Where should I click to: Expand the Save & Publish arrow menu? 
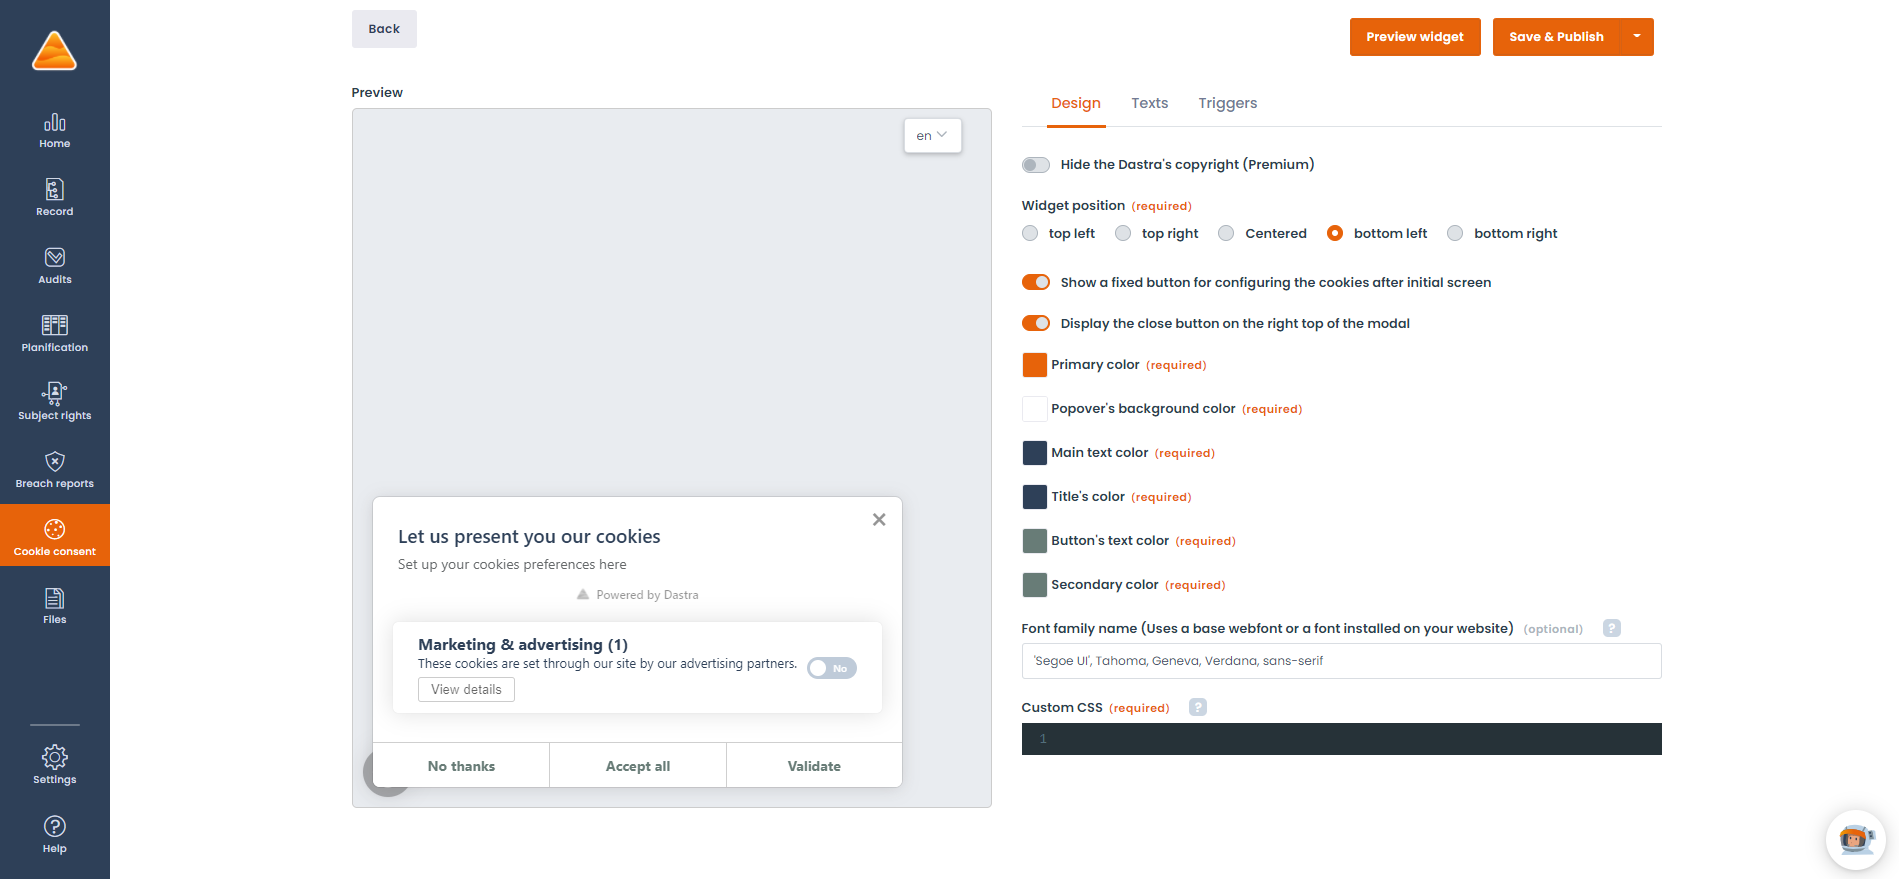pos(1637,37)
